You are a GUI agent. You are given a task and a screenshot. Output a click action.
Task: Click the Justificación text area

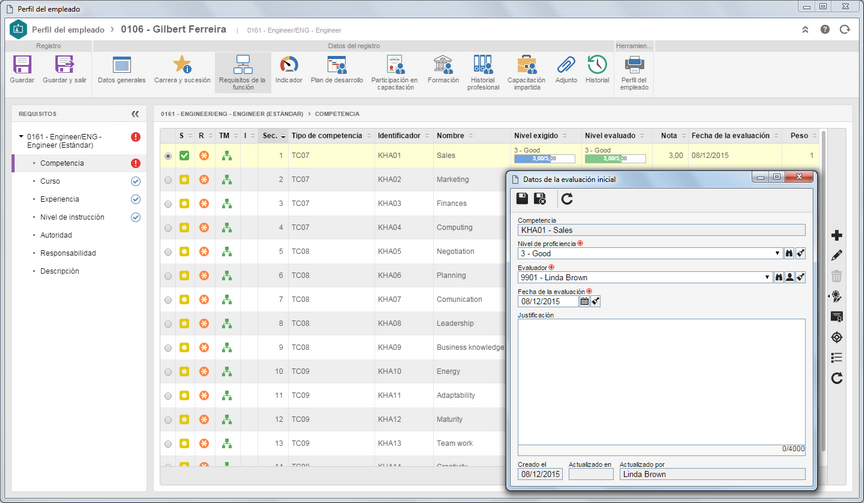[661, 381]
